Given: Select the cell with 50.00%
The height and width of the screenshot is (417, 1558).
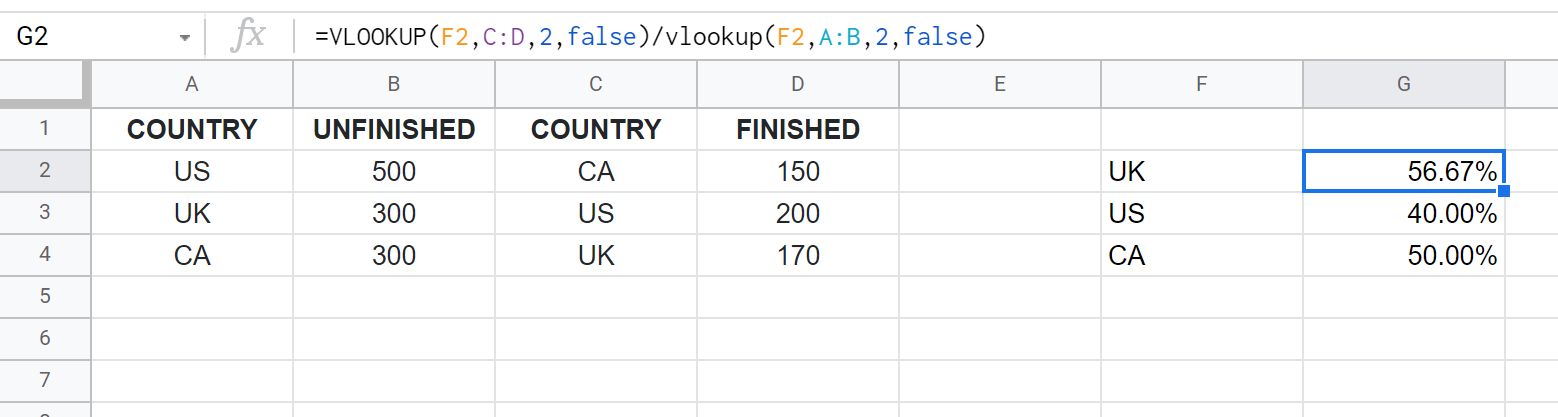Looking at the screenshot, I should (1403, 255).
